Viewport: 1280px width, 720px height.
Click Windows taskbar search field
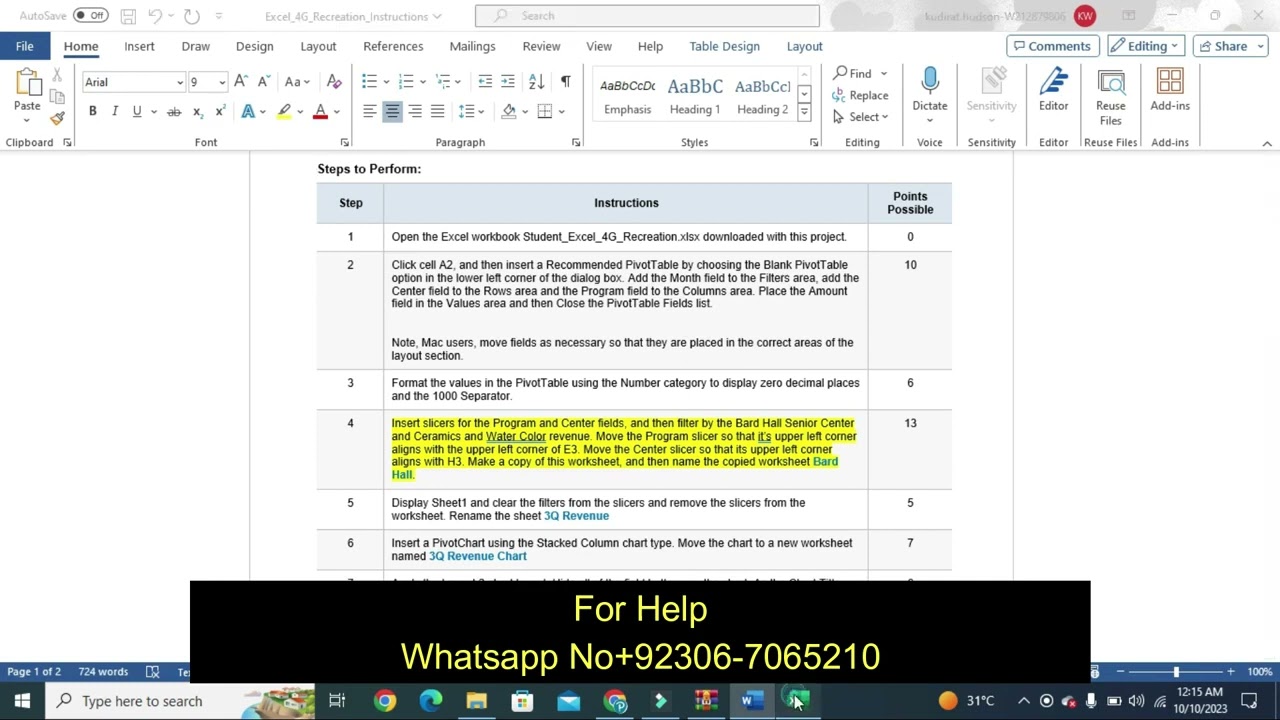[x=181, y=701]
